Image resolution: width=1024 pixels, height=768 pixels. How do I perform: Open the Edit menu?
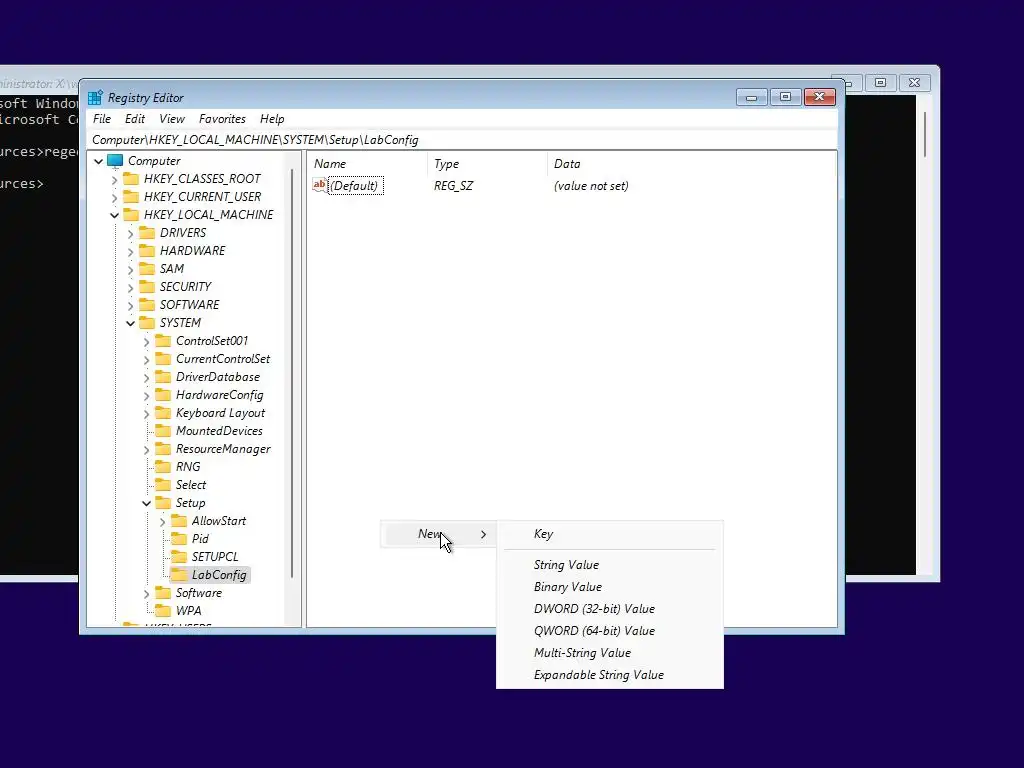(135, 119)
